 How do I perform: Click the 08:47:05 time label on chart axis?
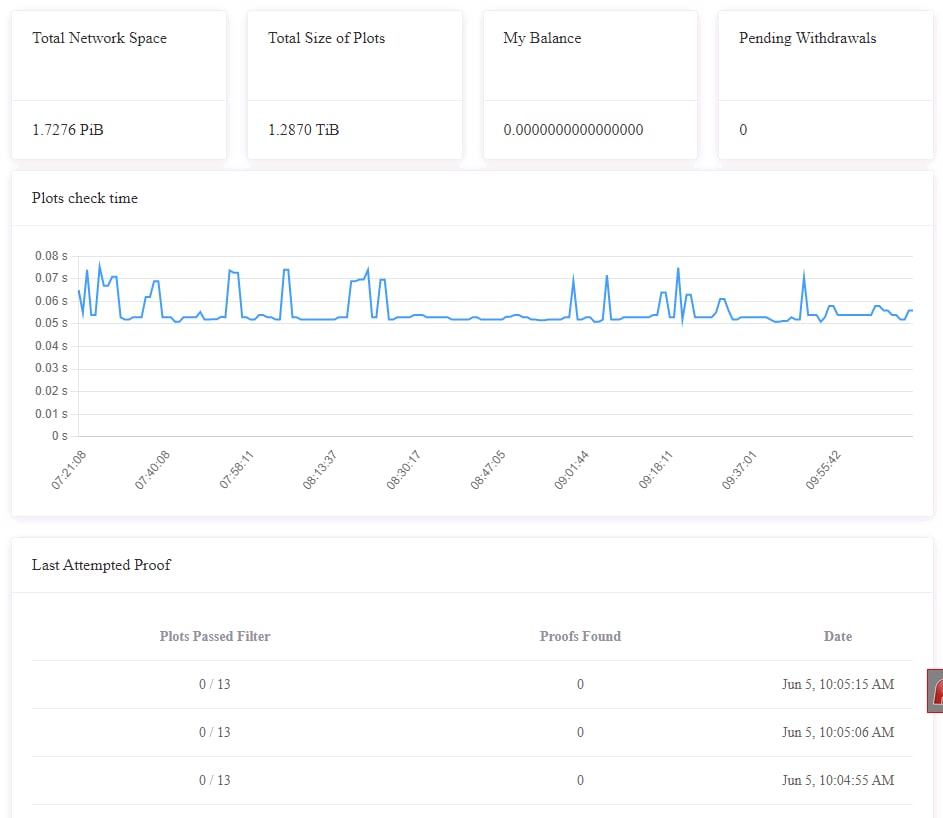(x=488, y=469)
